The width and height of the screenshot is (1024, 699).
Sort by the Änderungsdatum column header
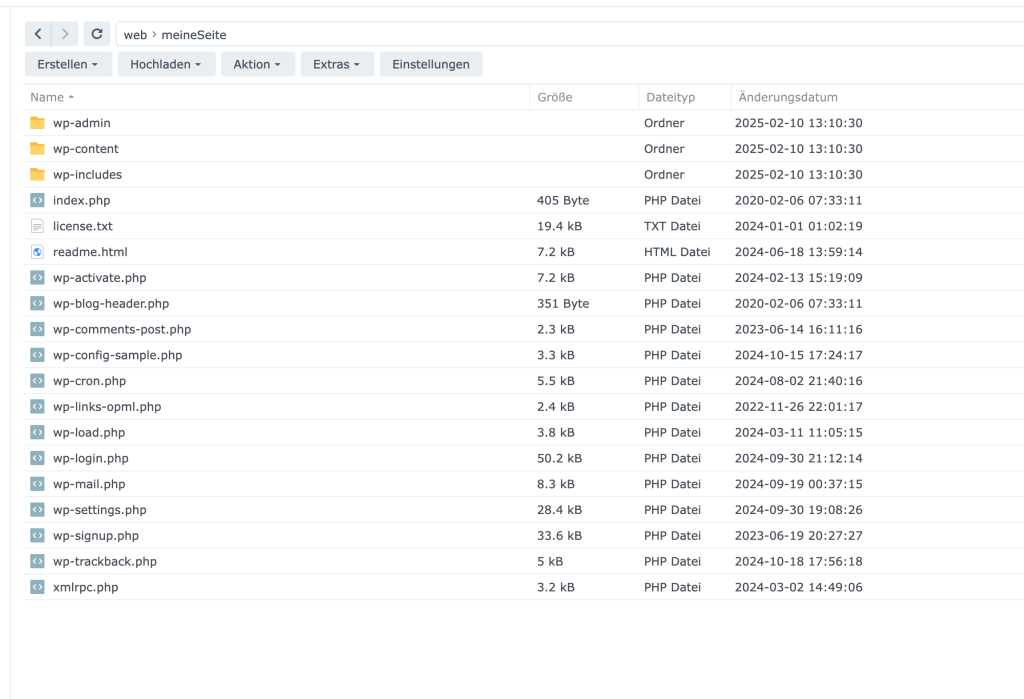coord(788,97)
